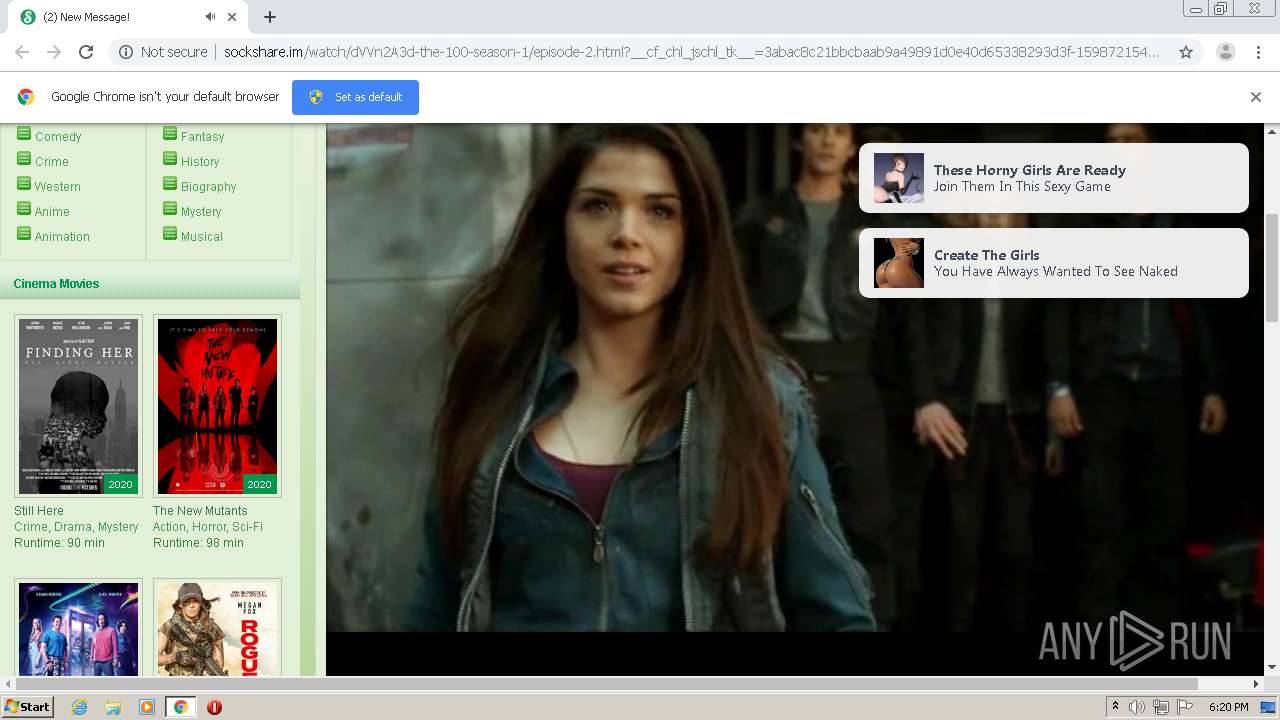This screenshot has width=1280, height=720.
Task: Open the colorful poster beside Rogue
Action: tap(78, 628)
